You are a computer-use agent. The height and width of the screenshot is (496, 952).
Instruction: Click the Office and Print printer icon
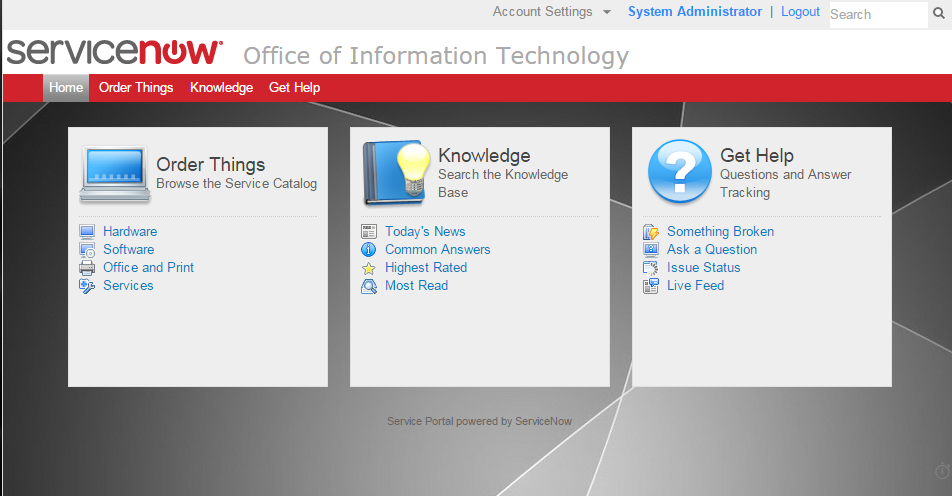pos(87,268)
